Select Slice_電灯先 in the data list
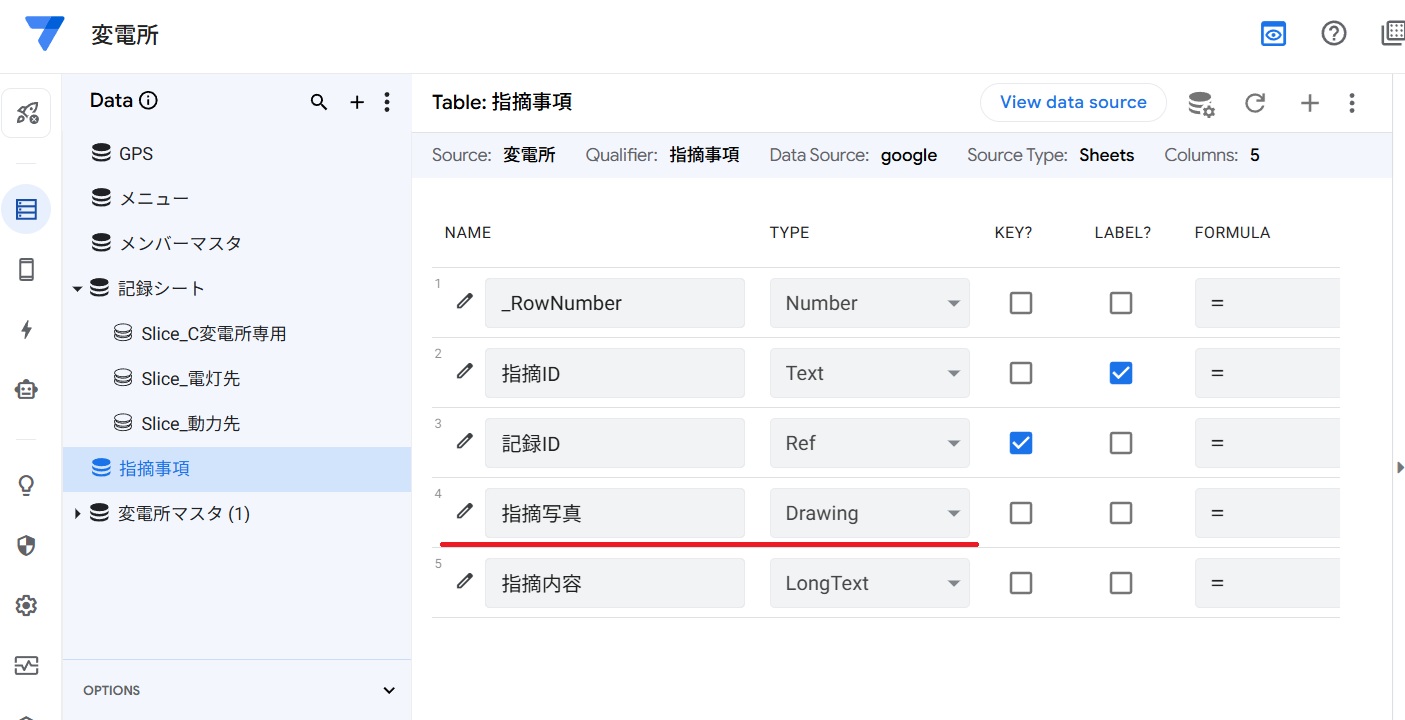The width and height of the screenshot is (1405, 720). coord(190,379)
